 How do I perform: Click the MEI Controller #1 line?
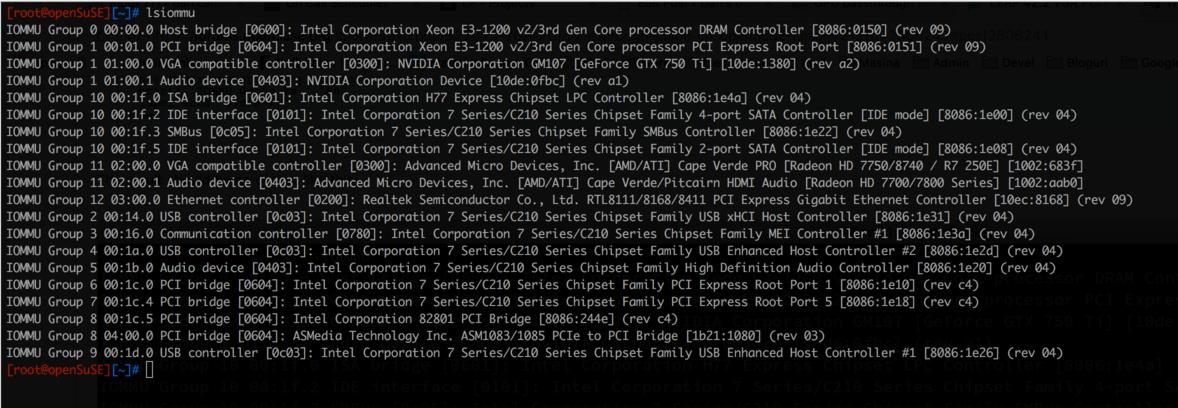(521, 234)
